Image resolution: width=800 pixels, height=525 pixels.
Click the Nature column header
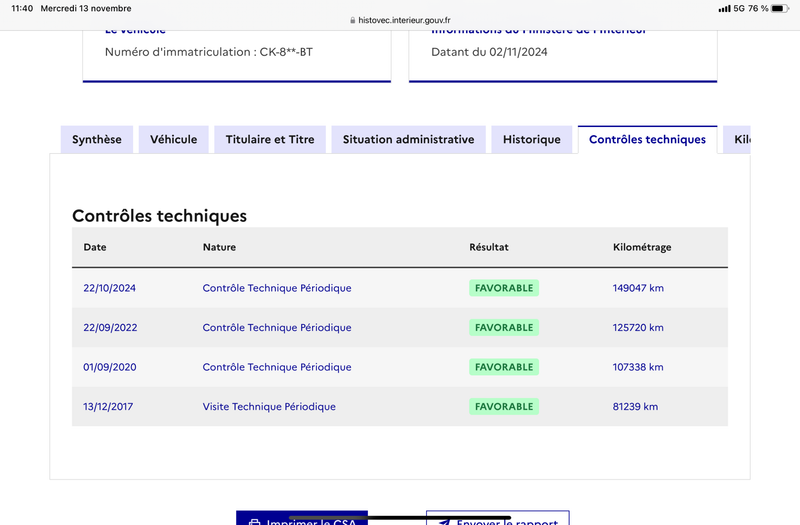click(x=219, y=247)
